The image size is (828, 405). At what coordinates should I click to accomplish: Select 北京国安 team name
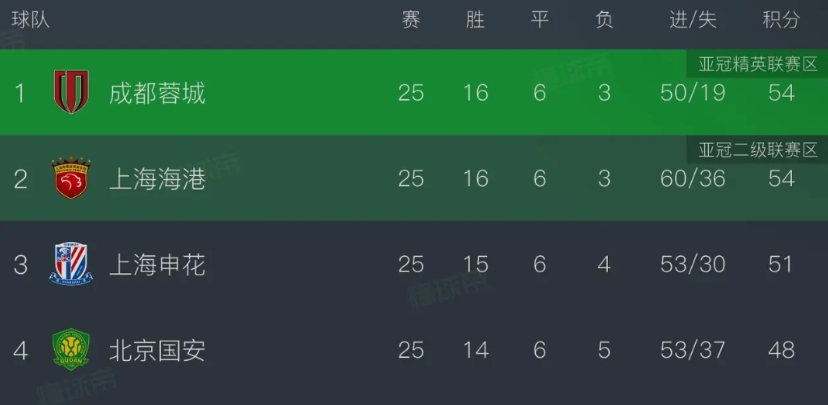157,350
